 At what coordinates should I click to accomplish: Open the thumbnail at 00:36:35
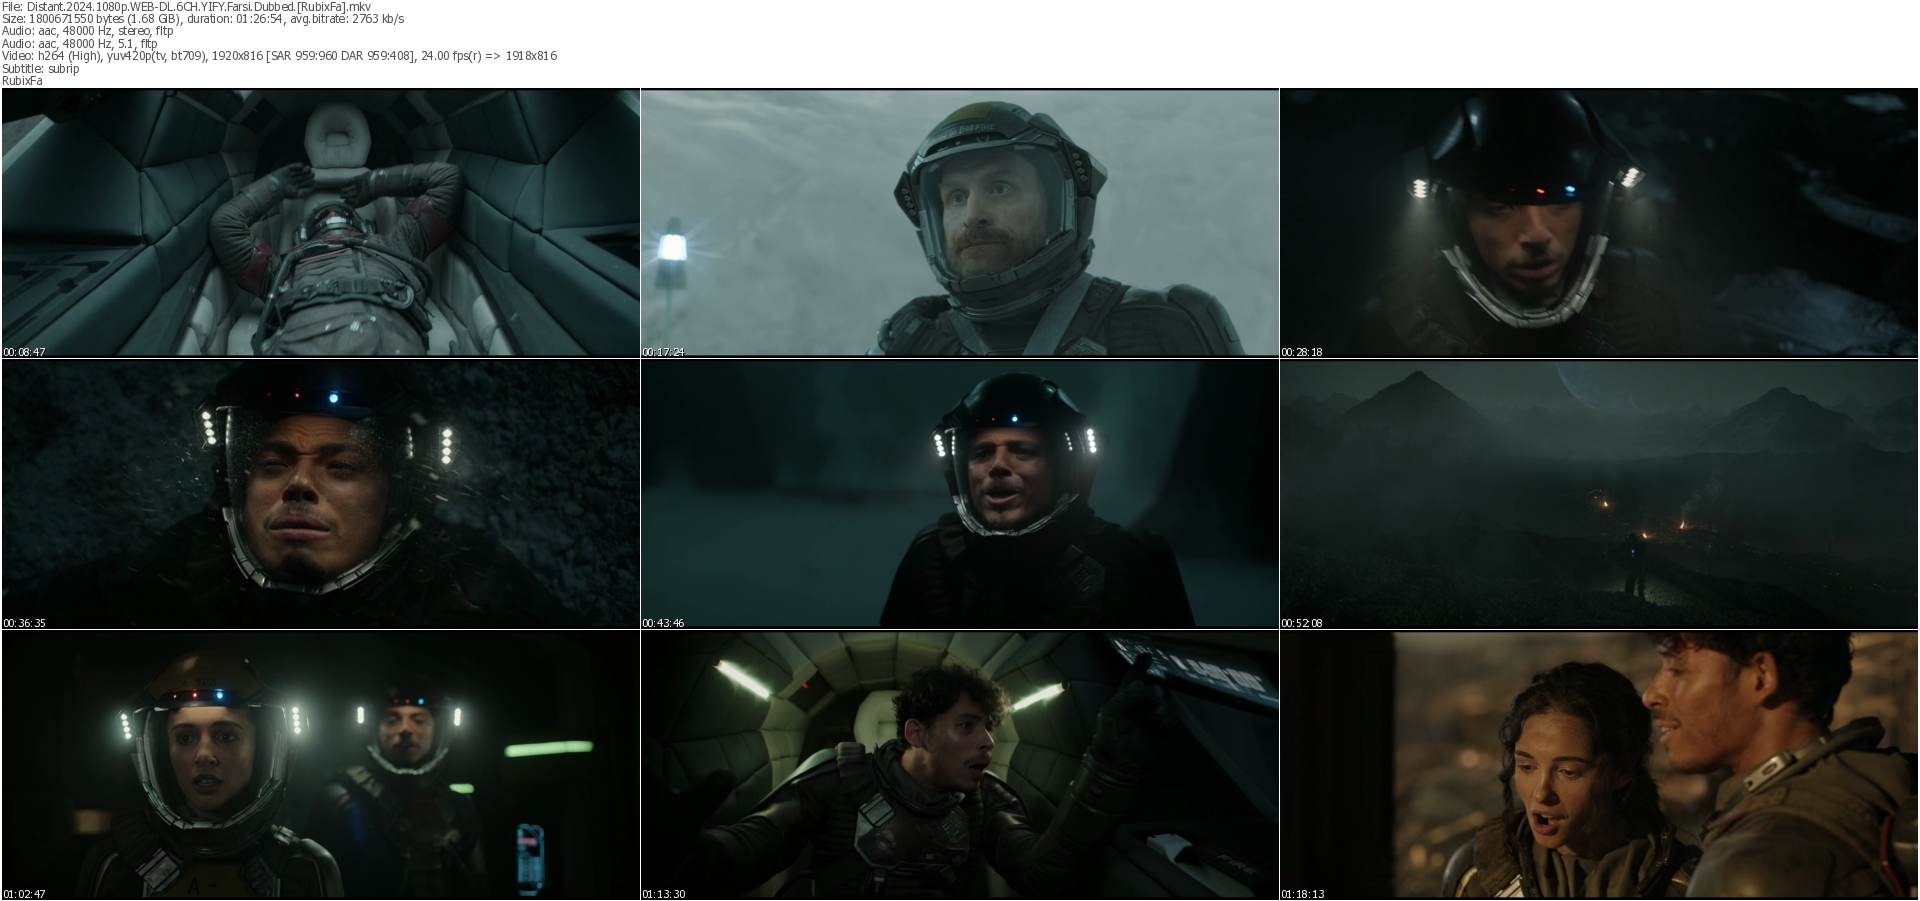(321, 494)
